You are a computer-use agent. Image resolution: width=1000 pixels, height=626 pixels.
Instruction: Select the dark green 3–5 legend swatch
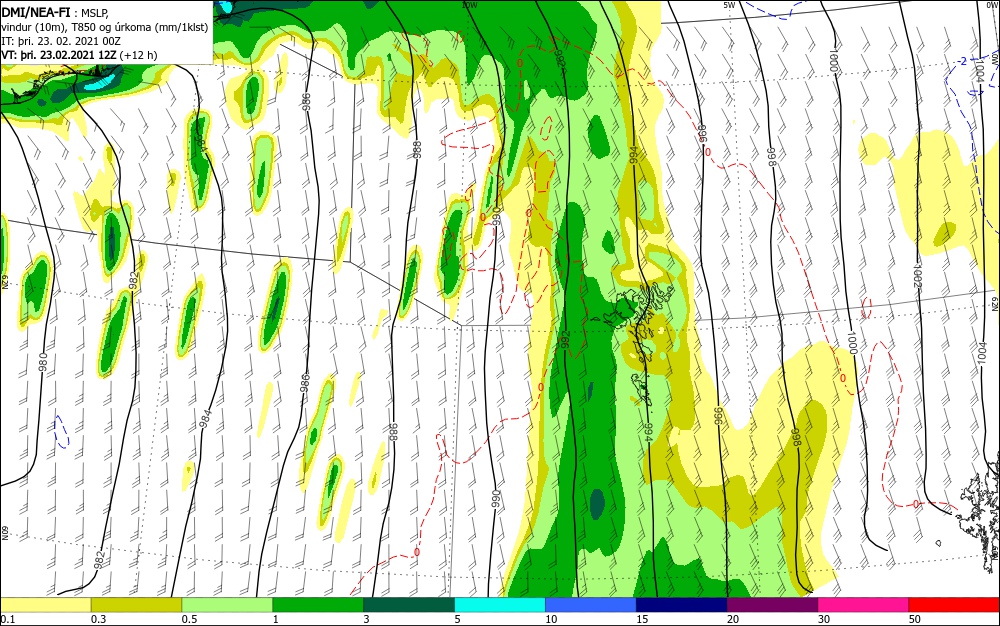[x=409, y=605]
